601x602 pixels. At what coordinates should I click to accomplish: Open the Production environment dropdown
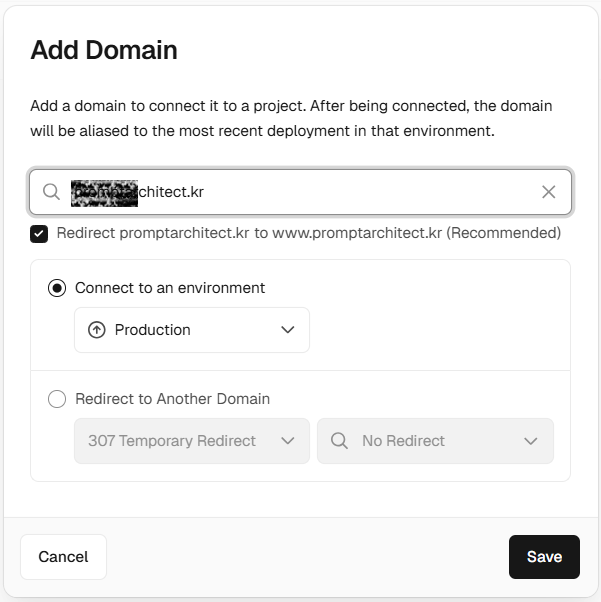click(192, 330)
